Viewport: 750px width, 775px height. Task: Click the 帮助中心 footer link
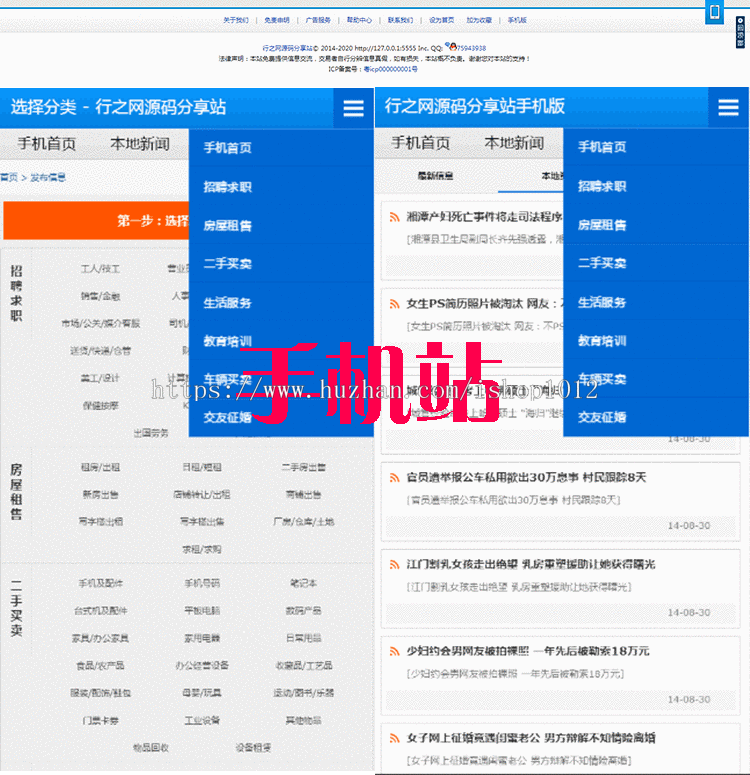359,20
